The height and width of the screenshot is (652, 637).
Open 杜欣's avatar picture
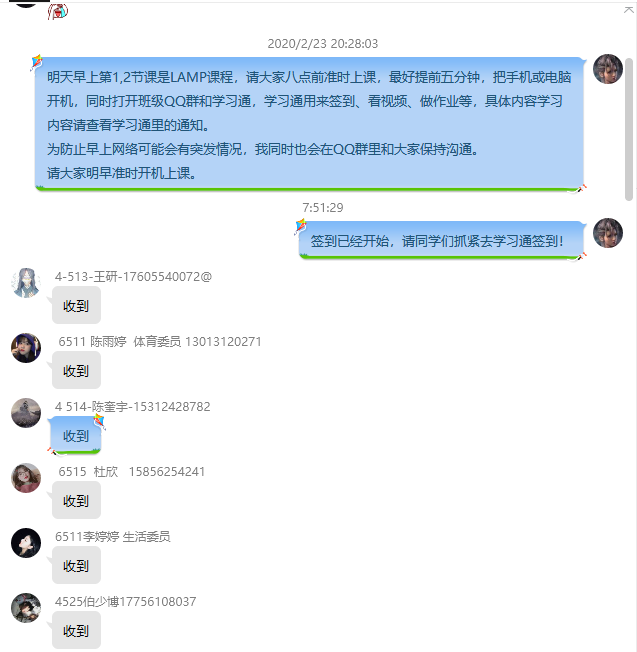pos(26,478)
